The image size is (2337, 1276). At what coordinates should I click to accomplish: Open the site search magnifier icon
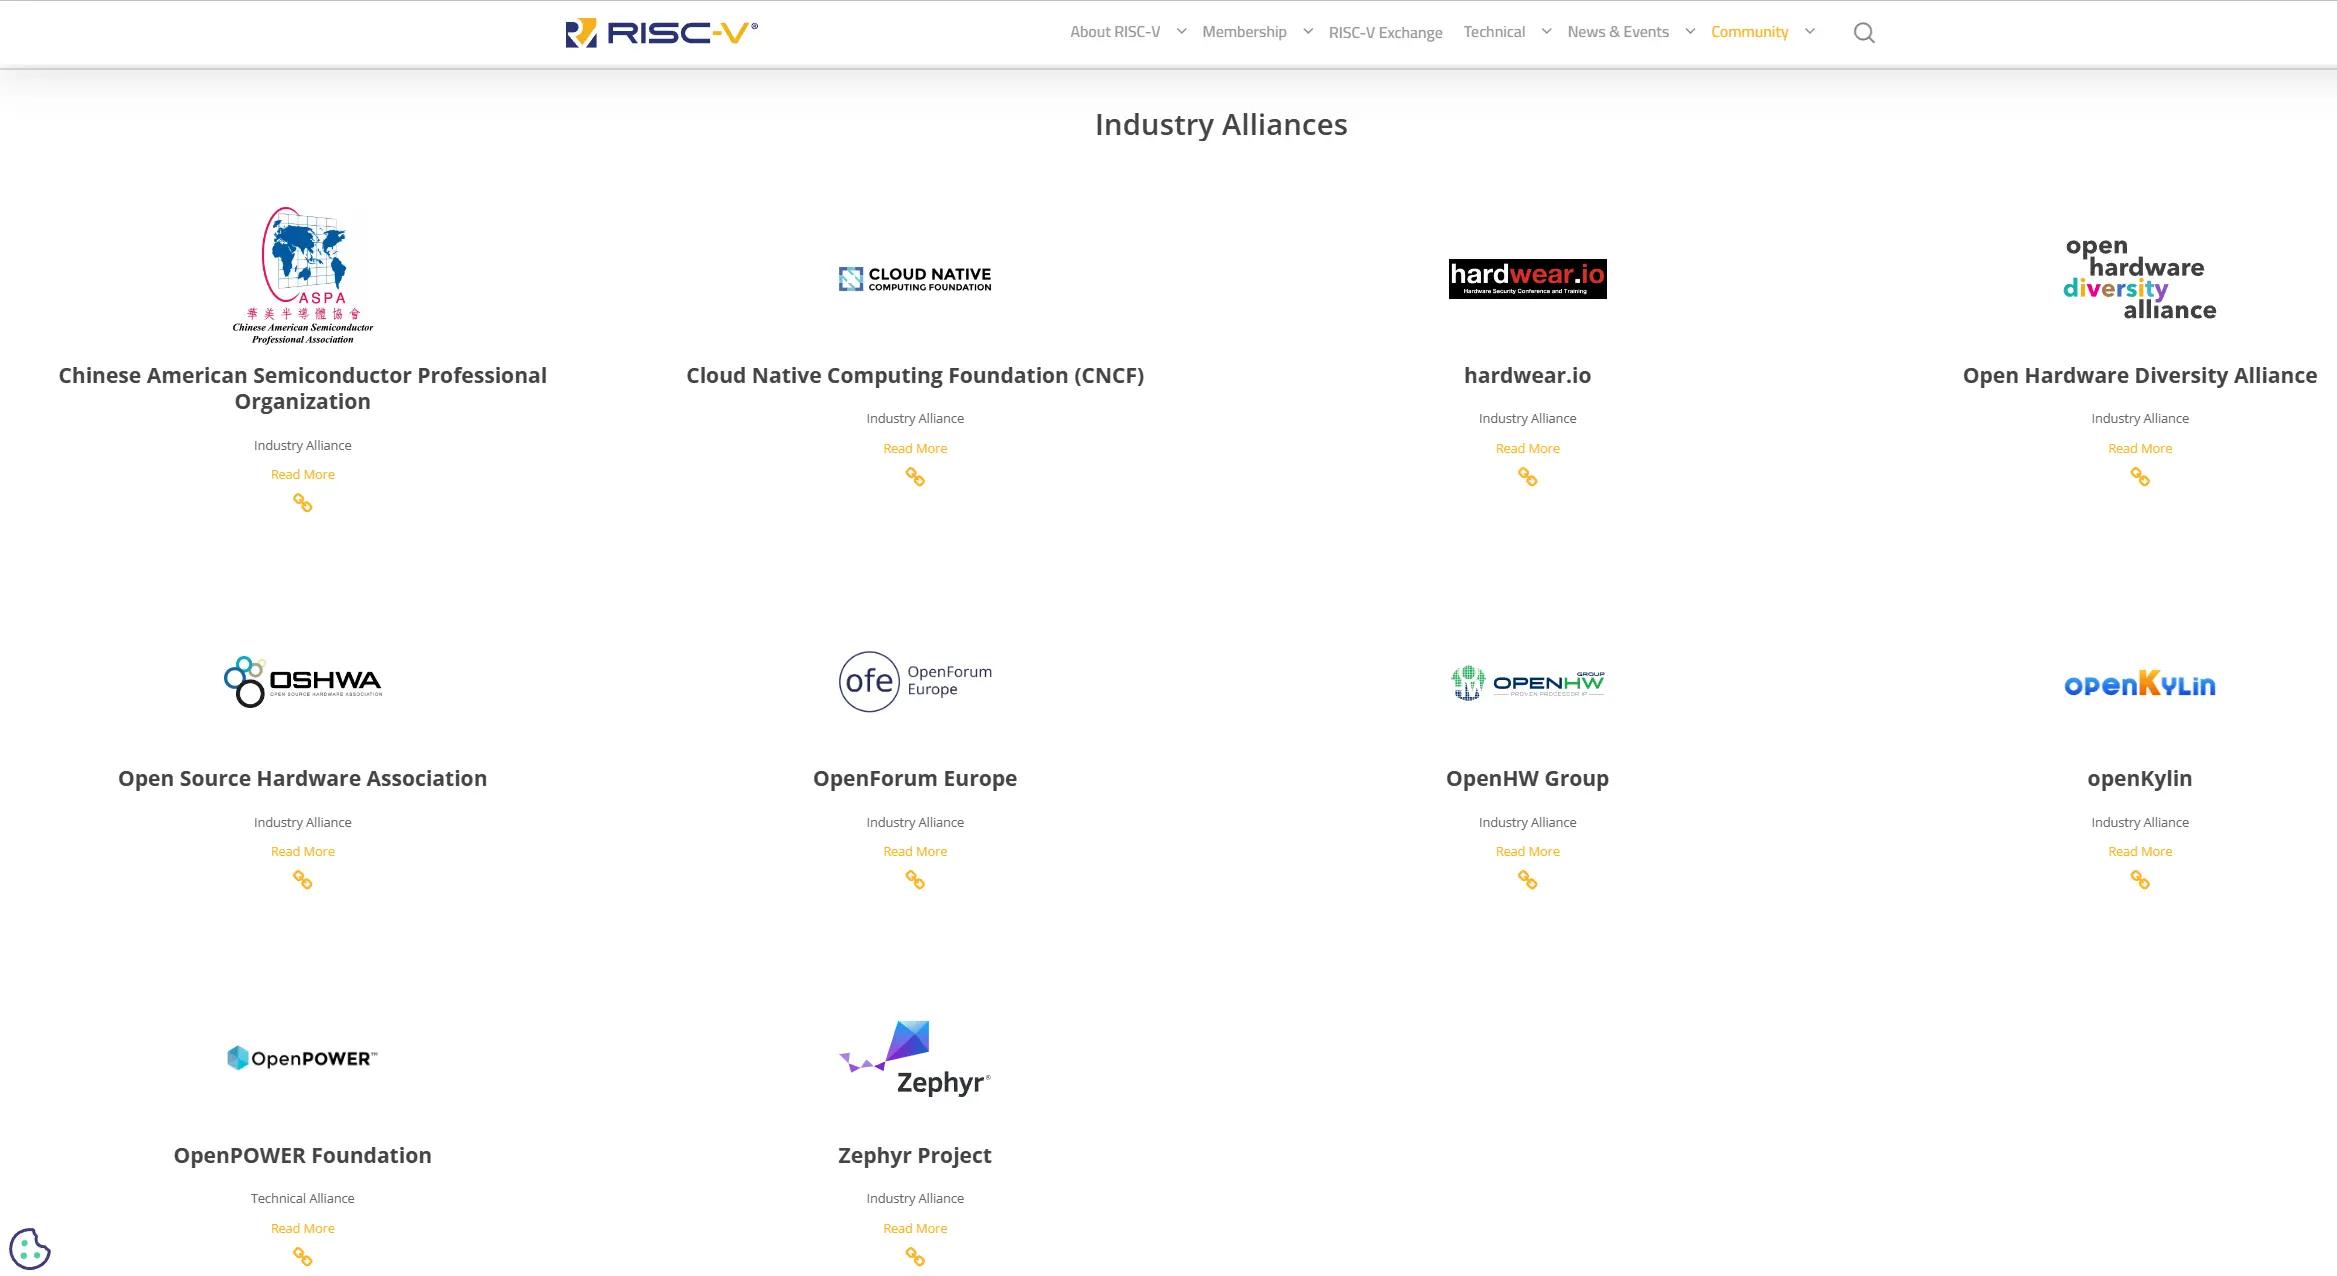tap(1864, 32)
